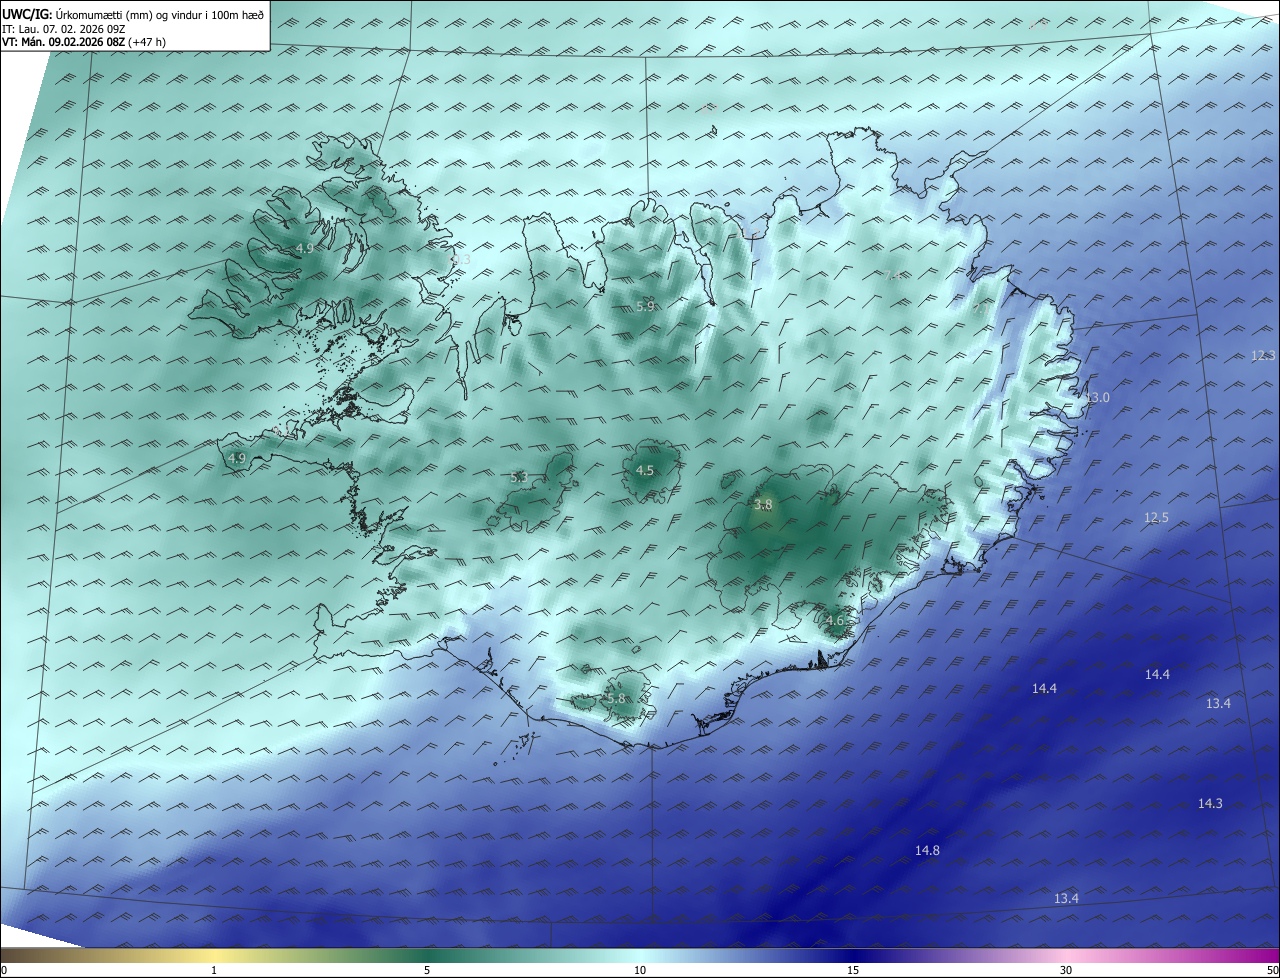Click the '10' tick label on the color bar
The width and height of the screenshot is (1280, 978).
pyautogui.click(x=640, y=970)
